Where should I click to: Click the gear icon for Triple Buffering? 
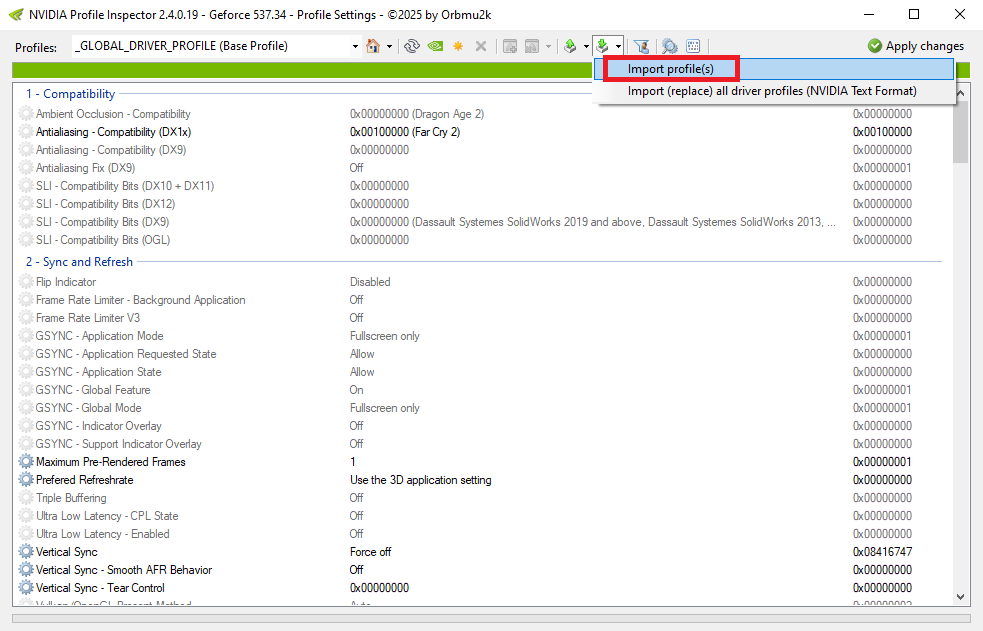26,498
